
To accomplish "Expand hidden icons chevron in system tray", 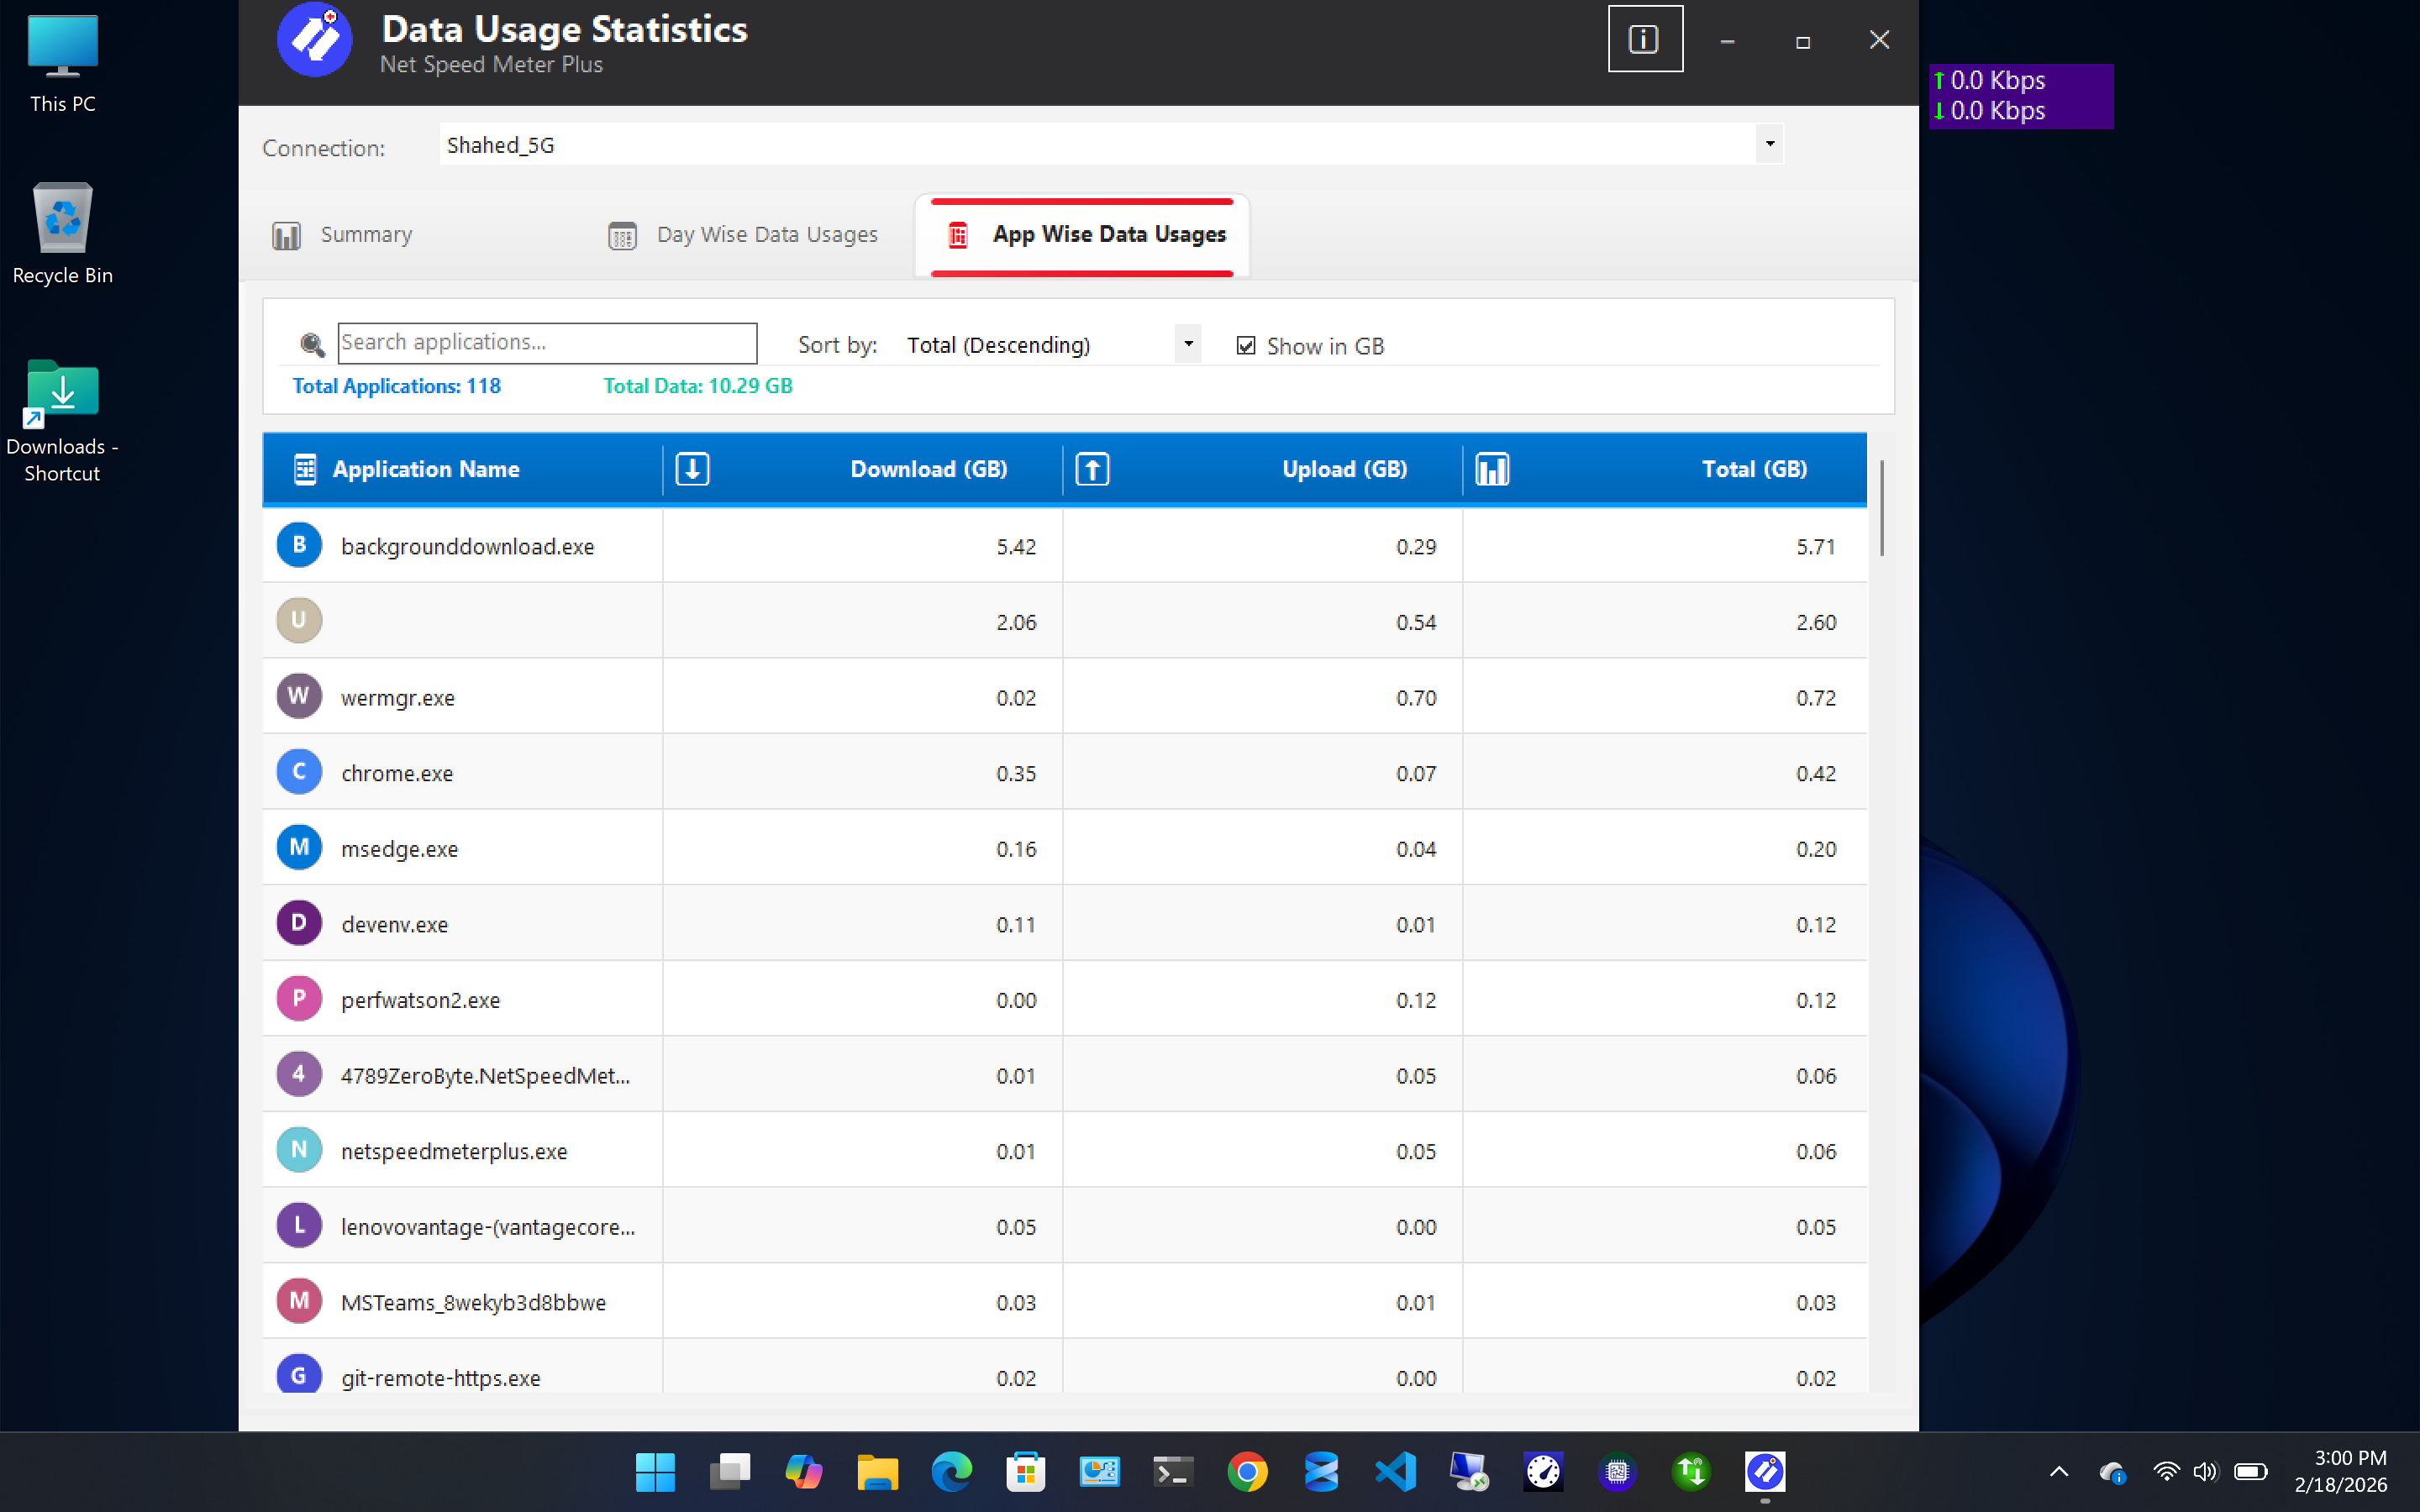I will (x=2058, y=1471).
